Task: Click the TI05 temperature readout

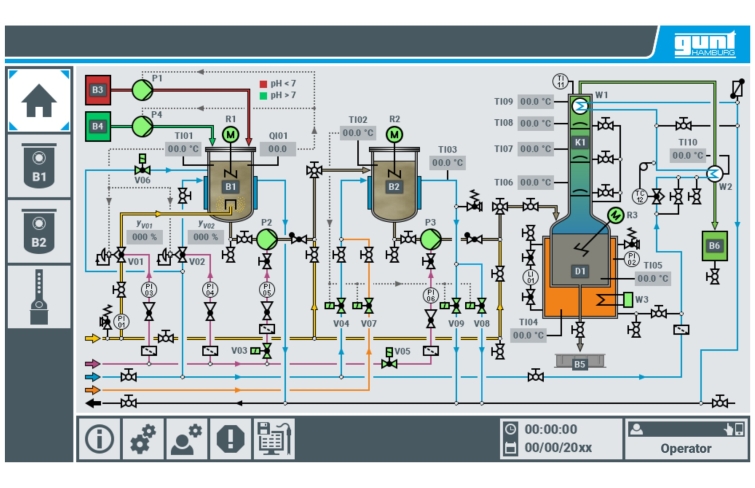Action: coord(652,278)
